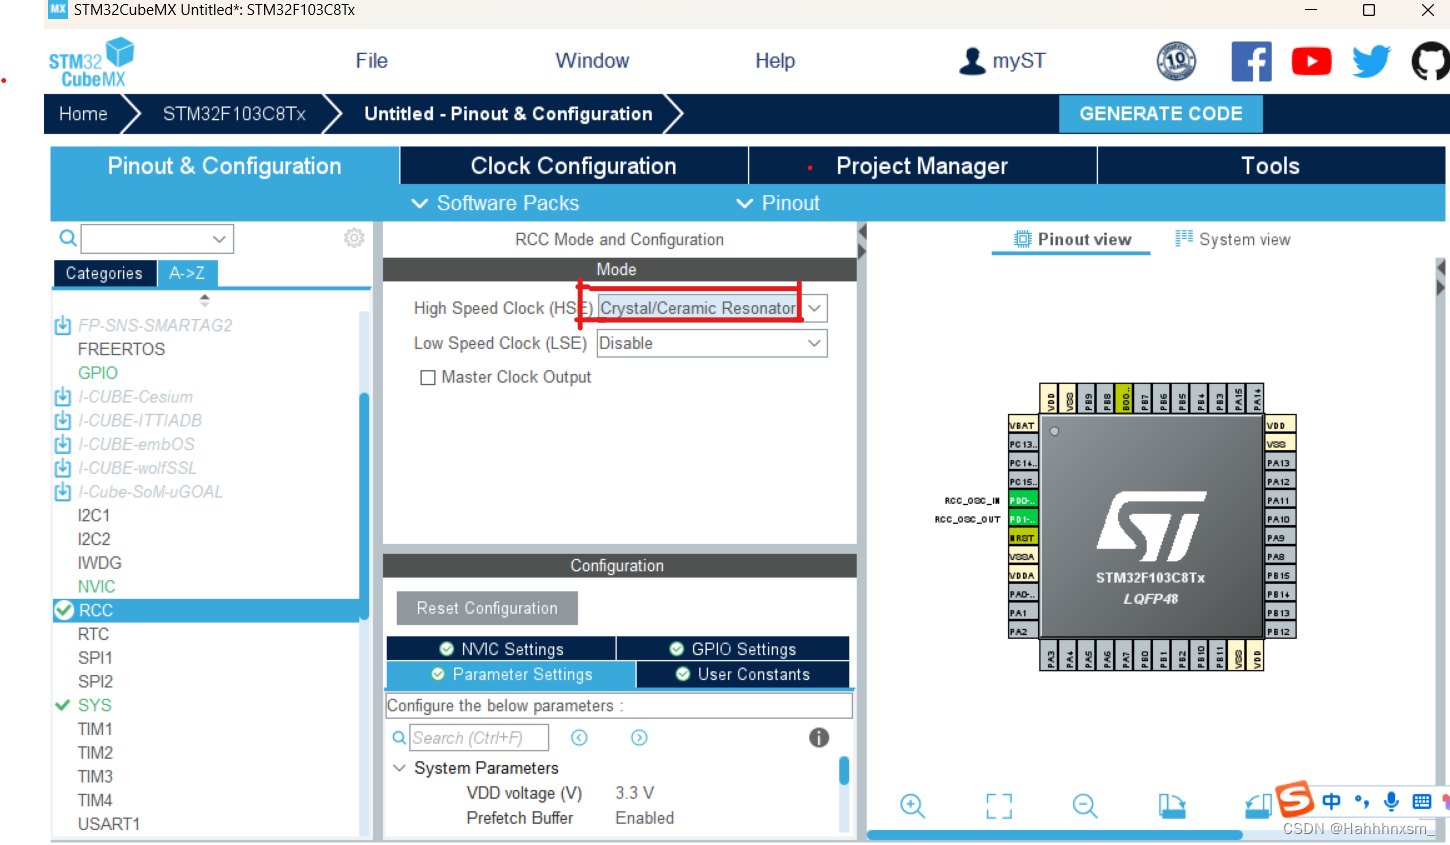1450x845 pixels.
Task: Click the next search result arrow
Action: click(639, 738)
